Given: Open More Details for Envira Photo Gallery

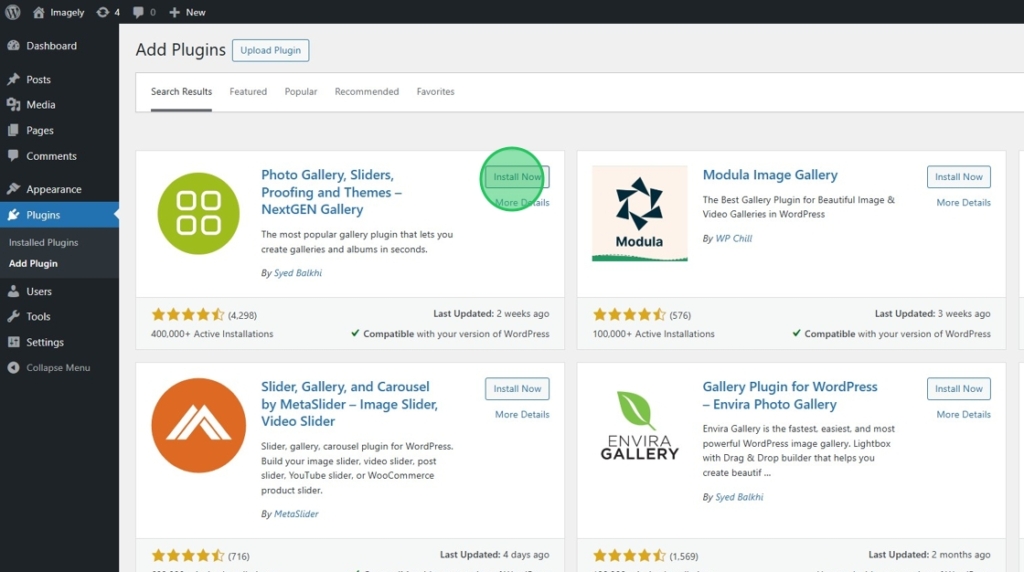Looking at the screenshot, I should point(963,414).
